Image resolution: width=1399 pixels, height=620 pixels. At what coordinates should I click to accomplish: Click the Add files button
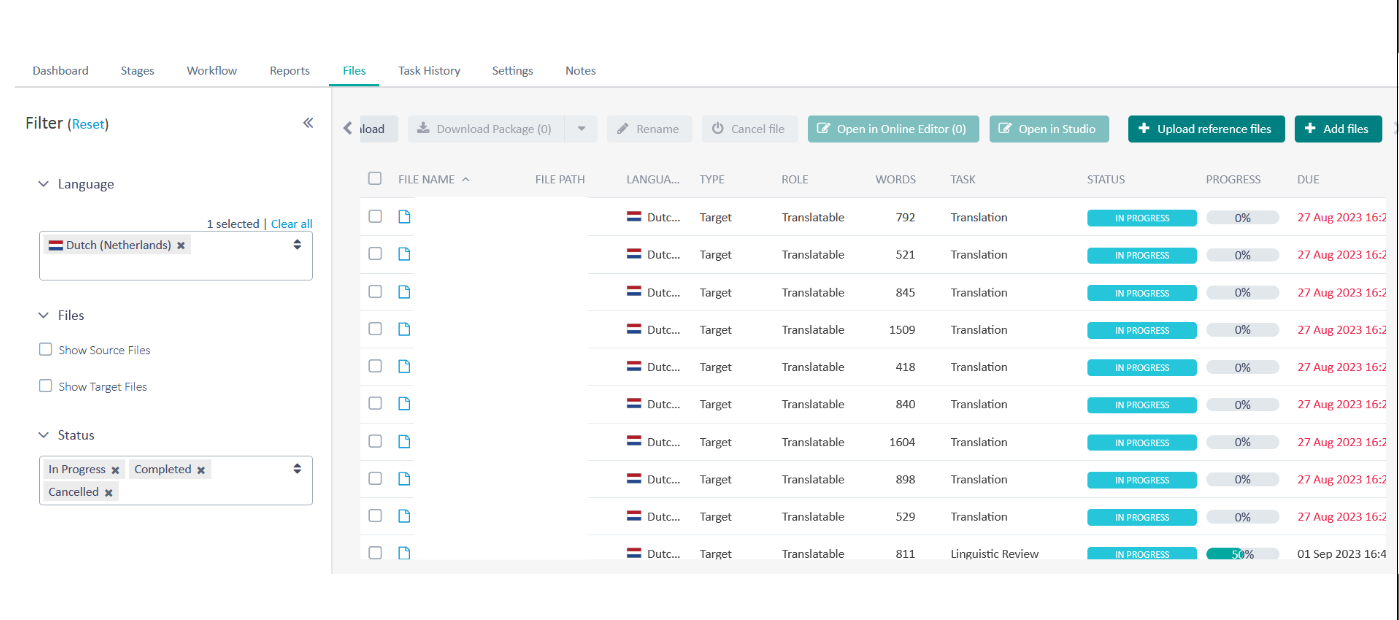coord(1338,128)
